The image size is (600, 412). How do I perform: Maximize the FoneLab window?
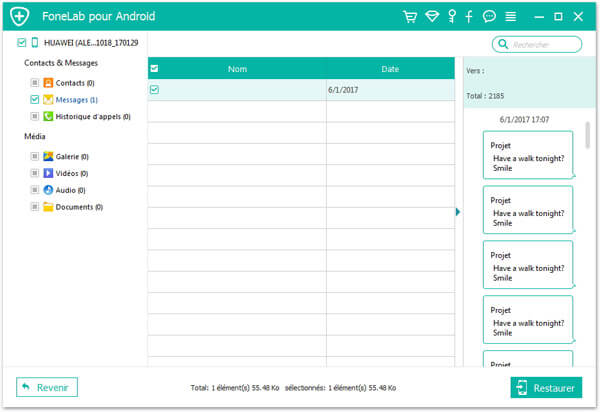558,16
